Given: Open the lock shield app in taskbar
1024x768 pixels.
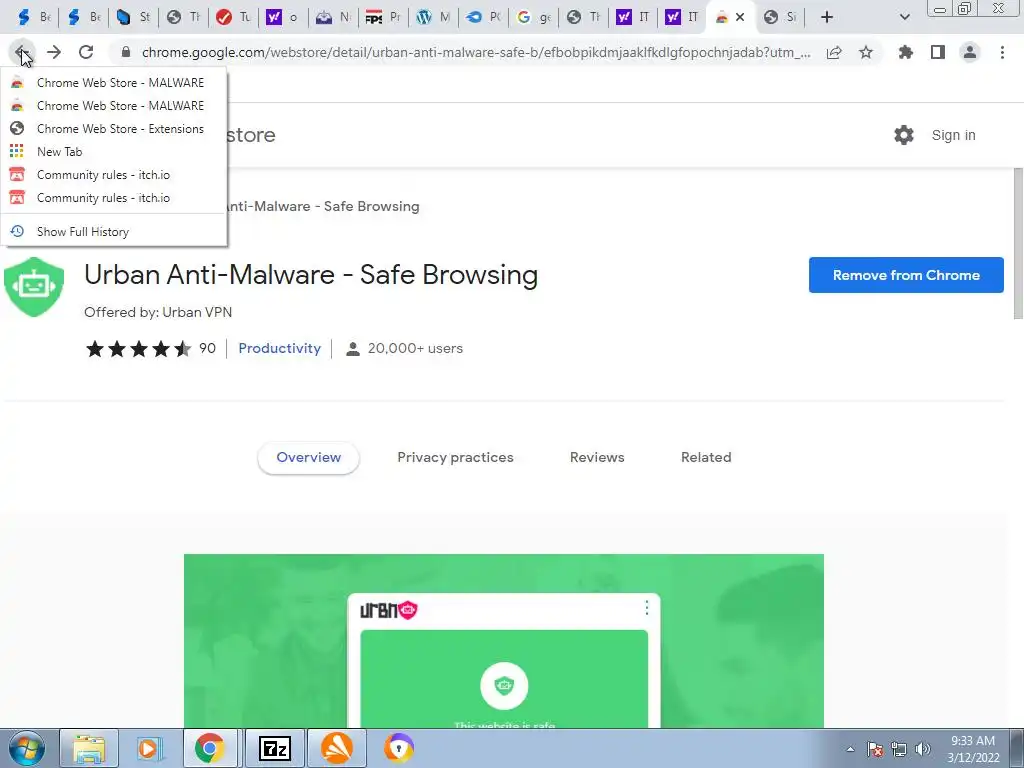Looking at the screenshot, I should (398, 748).
